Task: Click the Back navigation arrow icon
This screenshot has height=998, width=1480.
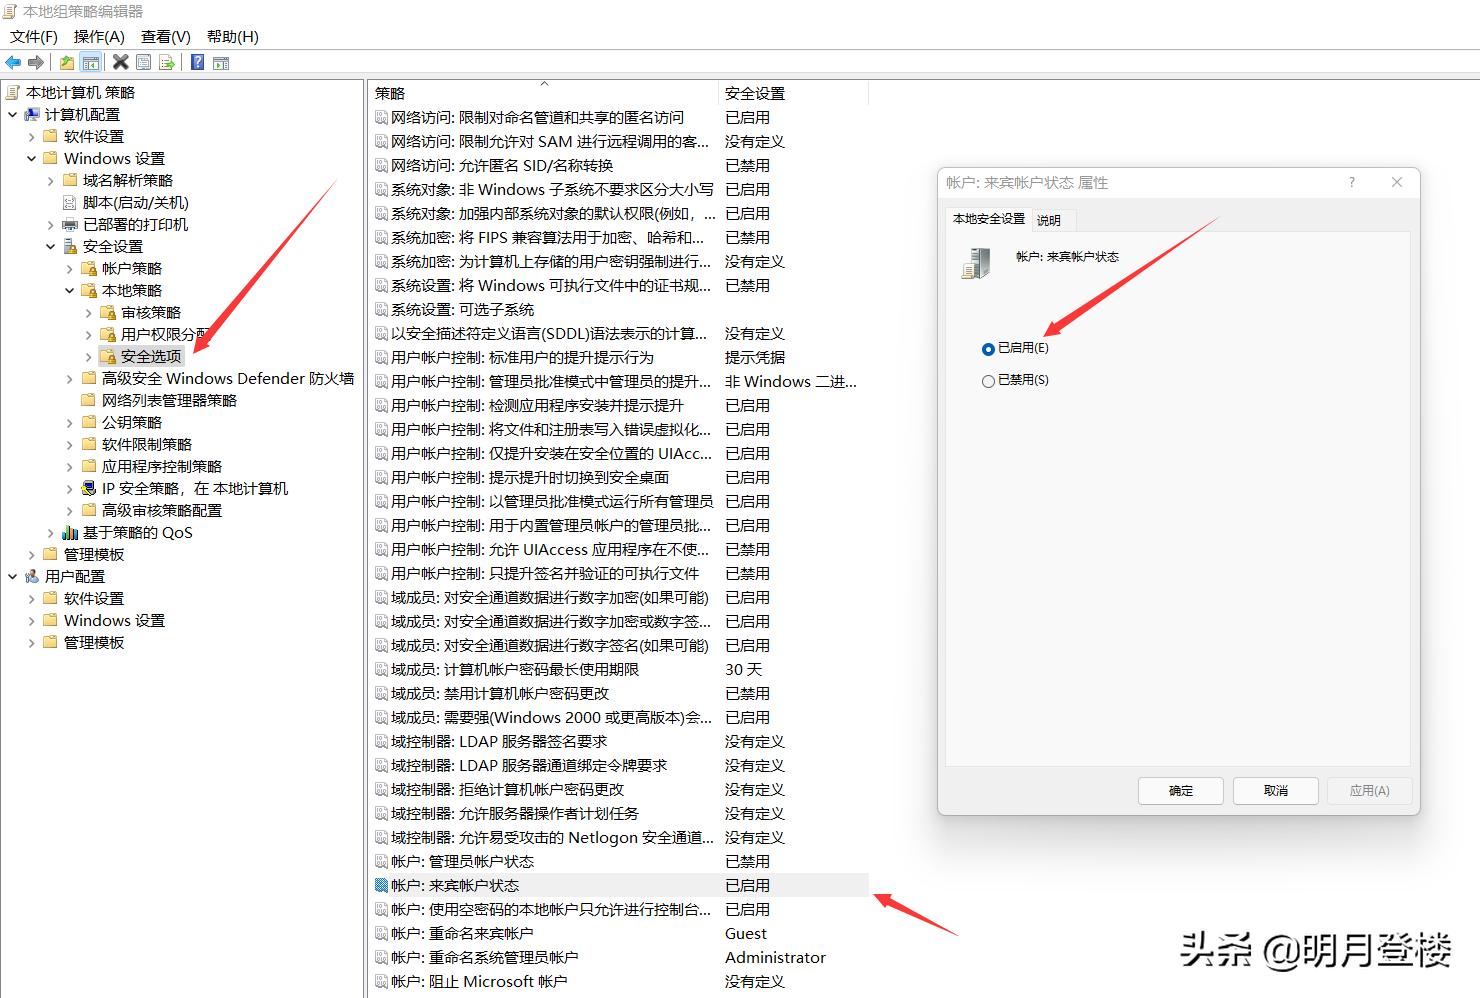Action: pyautogui.click(x=13, y=62)
